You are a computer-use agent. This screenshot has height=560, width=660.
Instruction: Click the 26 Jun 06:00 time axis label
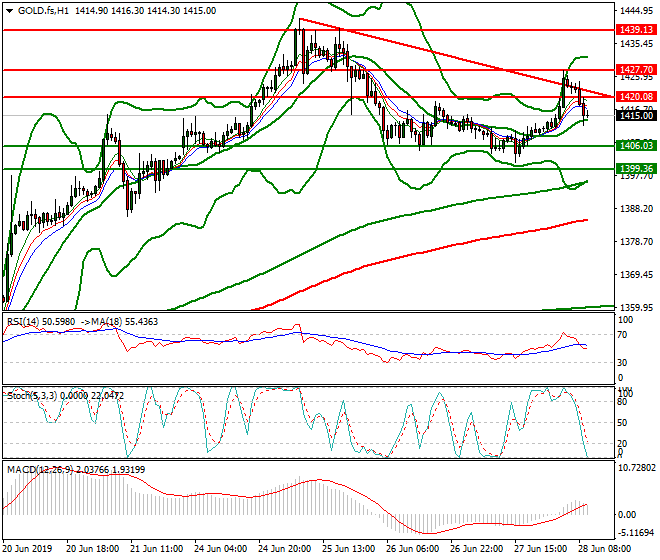point(412,549)
